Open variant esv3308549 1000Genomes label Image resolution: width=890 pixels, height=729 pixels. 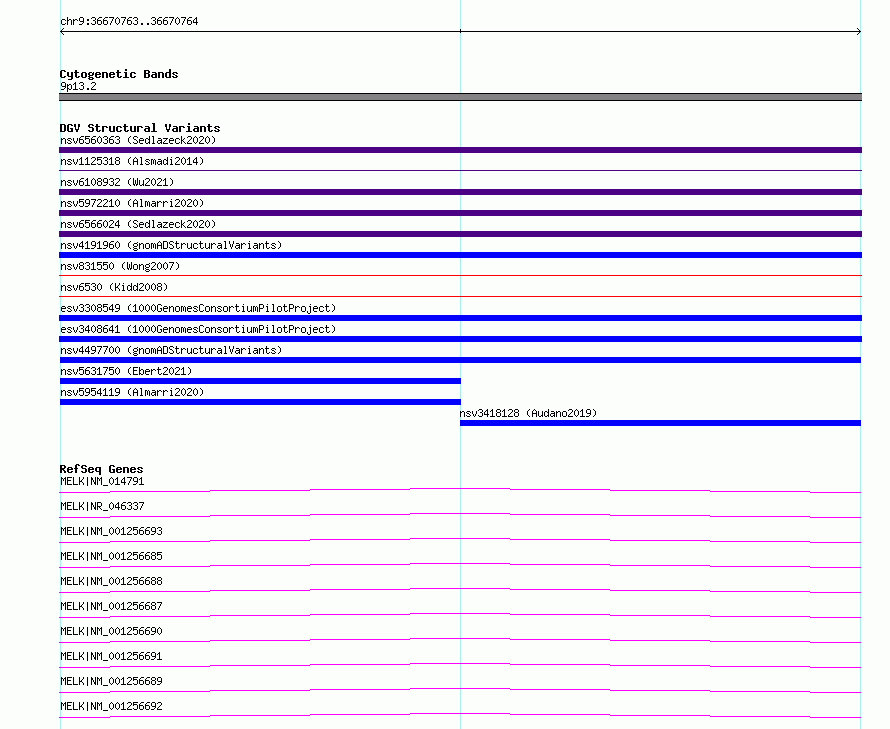(x=198, y=308)
